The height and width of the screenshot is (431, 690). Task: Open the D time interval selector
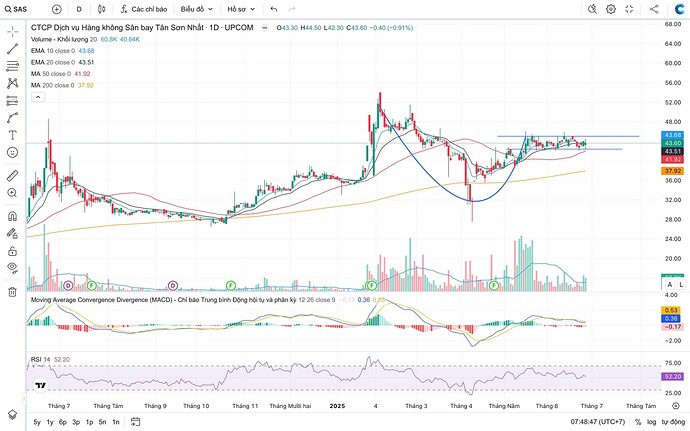click(x=79, y=9)
